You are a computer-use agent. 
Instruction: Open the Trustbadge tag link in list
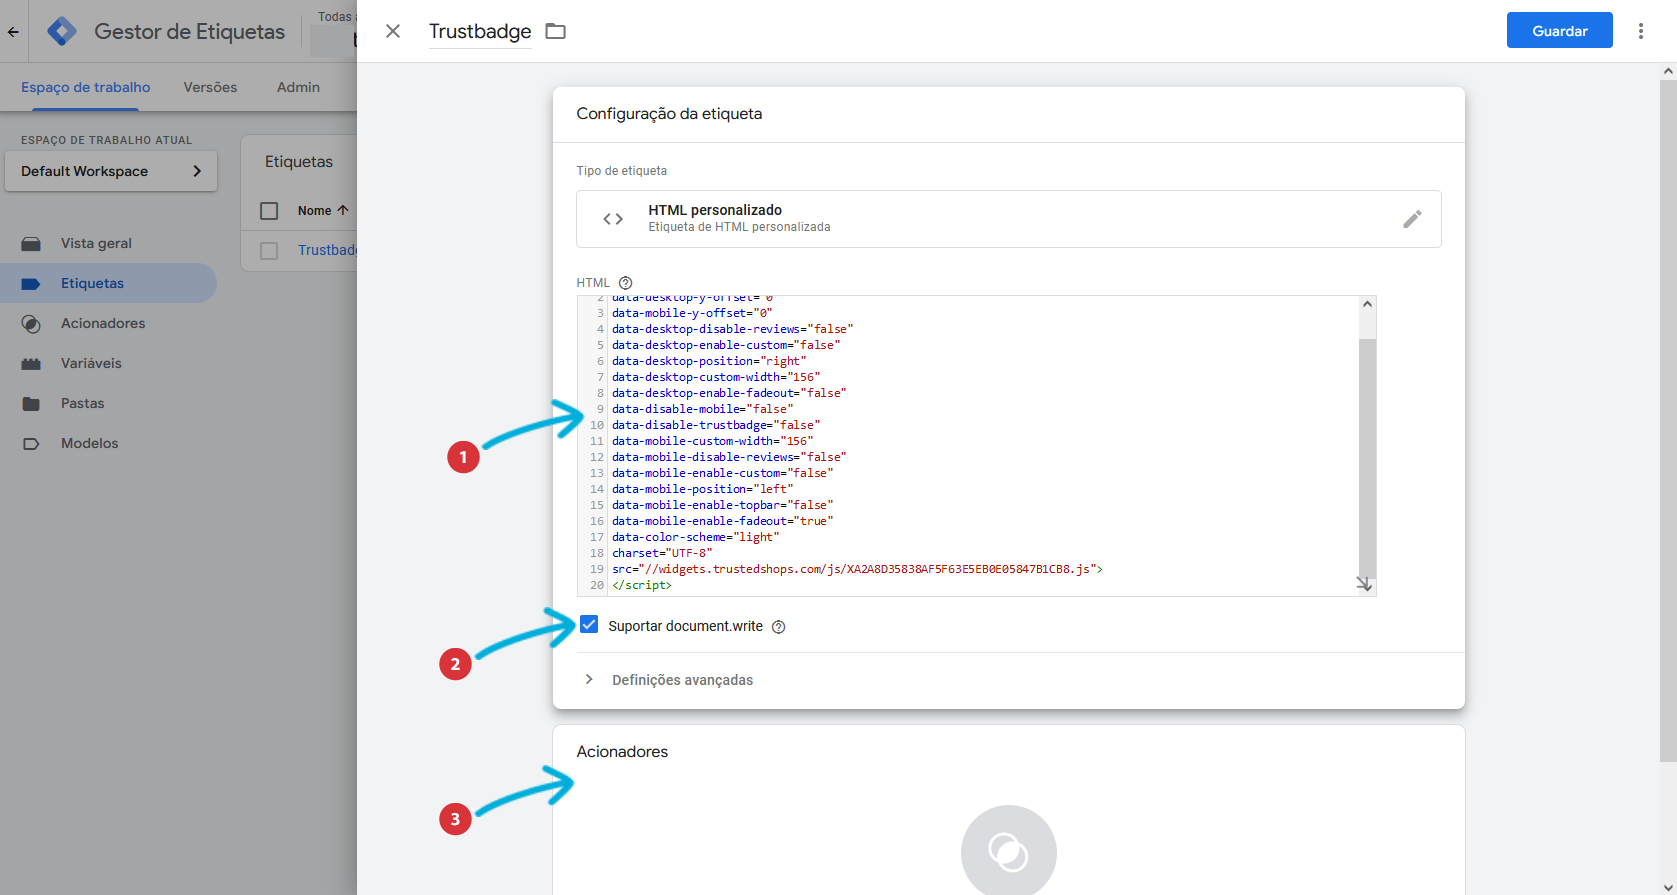coord(327,250)
